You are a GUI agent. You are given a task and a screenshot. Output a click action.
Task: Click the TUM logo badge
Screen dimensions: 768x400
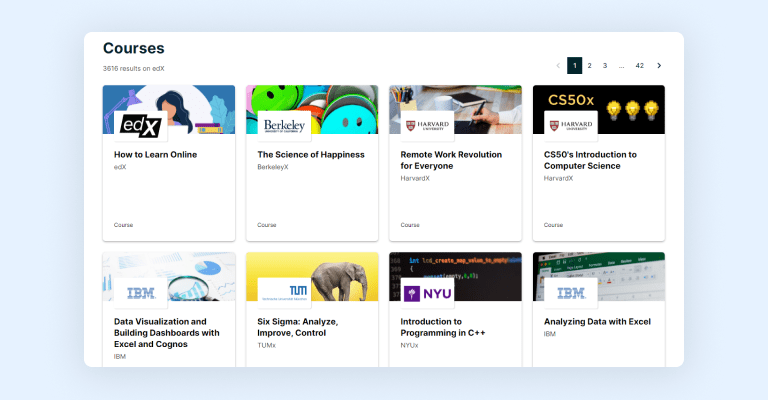coord(284,293)
